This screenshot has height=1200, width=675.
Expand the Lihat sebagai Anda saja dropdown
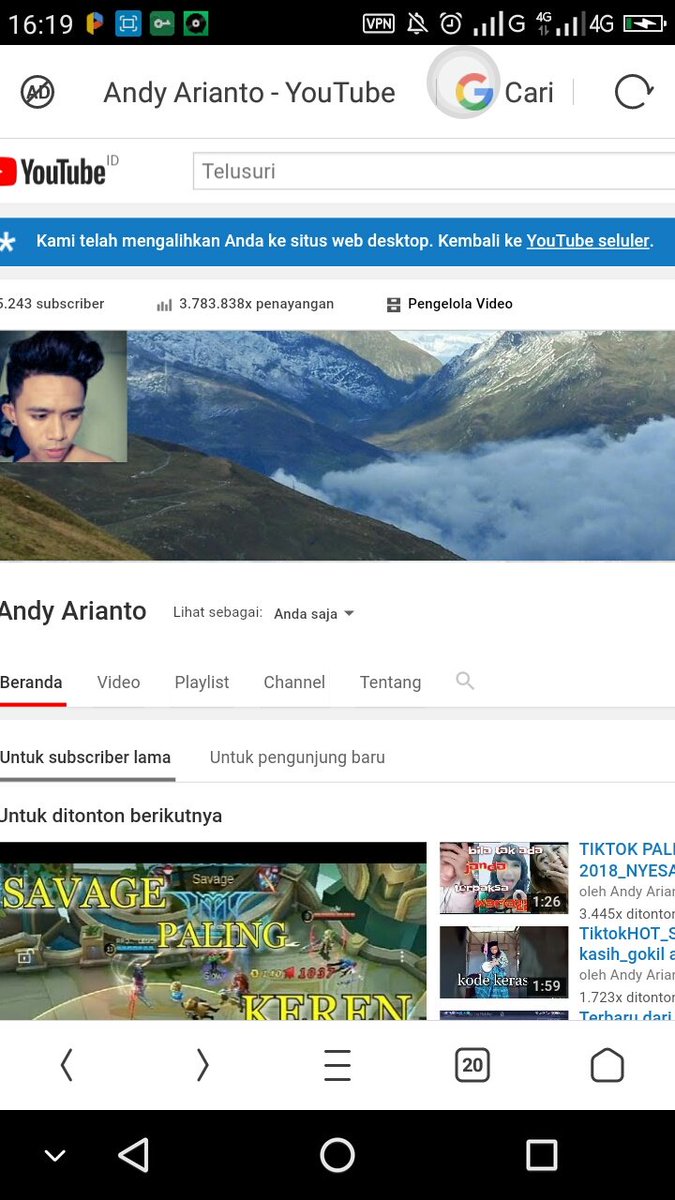coord(314,613)
